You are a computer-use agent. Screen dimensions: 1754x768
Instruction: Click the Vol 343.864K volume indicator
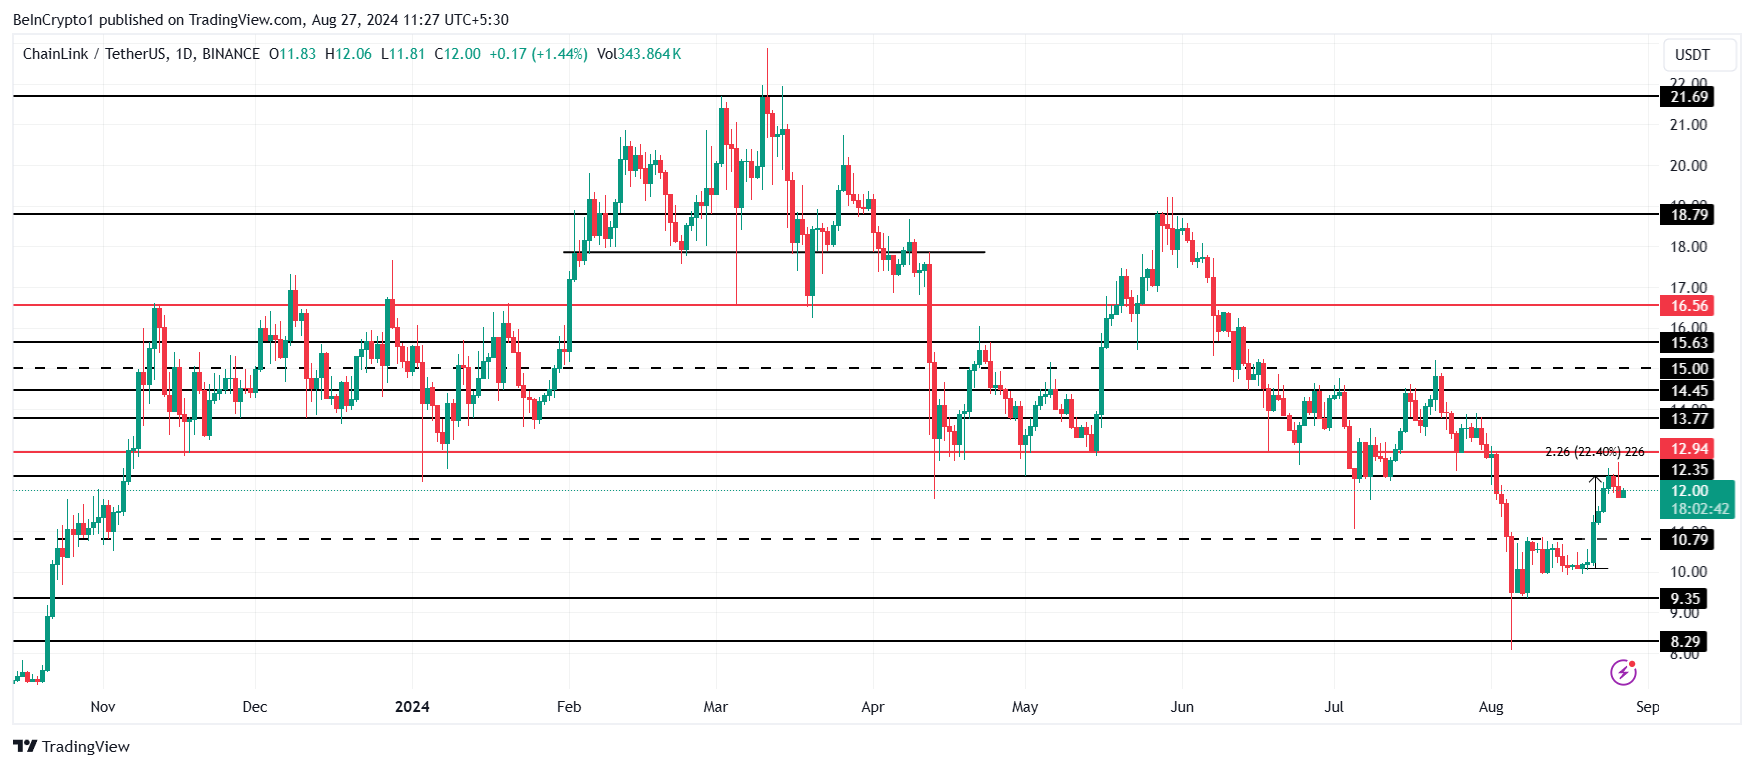tap(639, 54)
